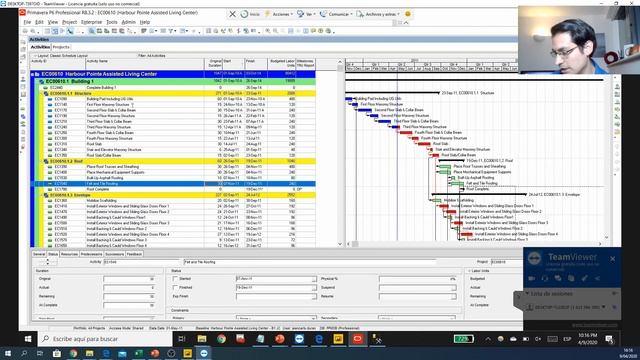Viewport: 640px width, 360px height.
Task: Click the remote taskbar search box
Action: click(x=105, y=339)
